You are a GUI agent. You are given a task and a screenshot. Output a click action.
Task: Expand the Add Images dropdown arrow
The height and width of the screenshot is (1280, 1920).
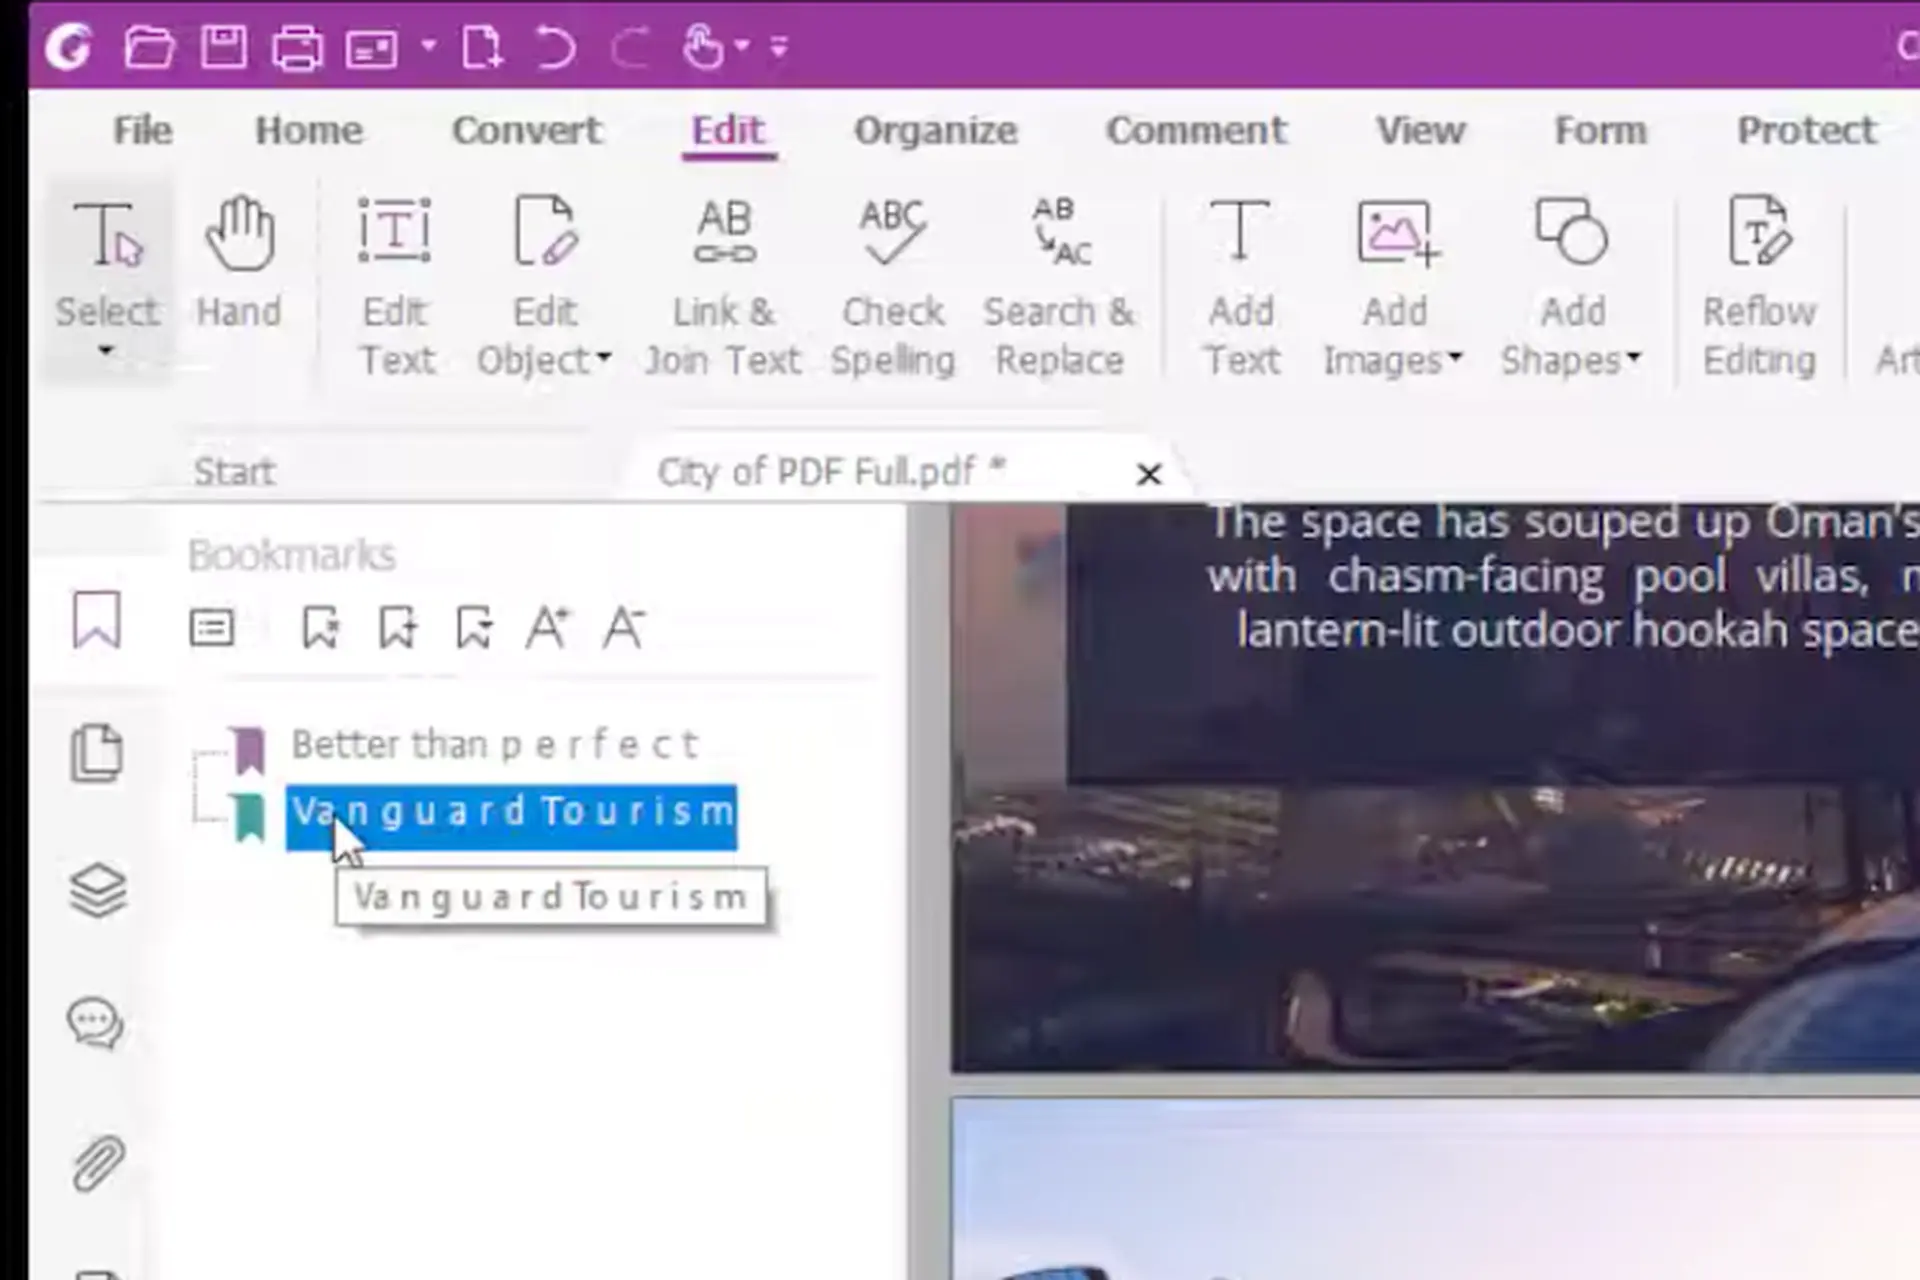[1455, 358]
